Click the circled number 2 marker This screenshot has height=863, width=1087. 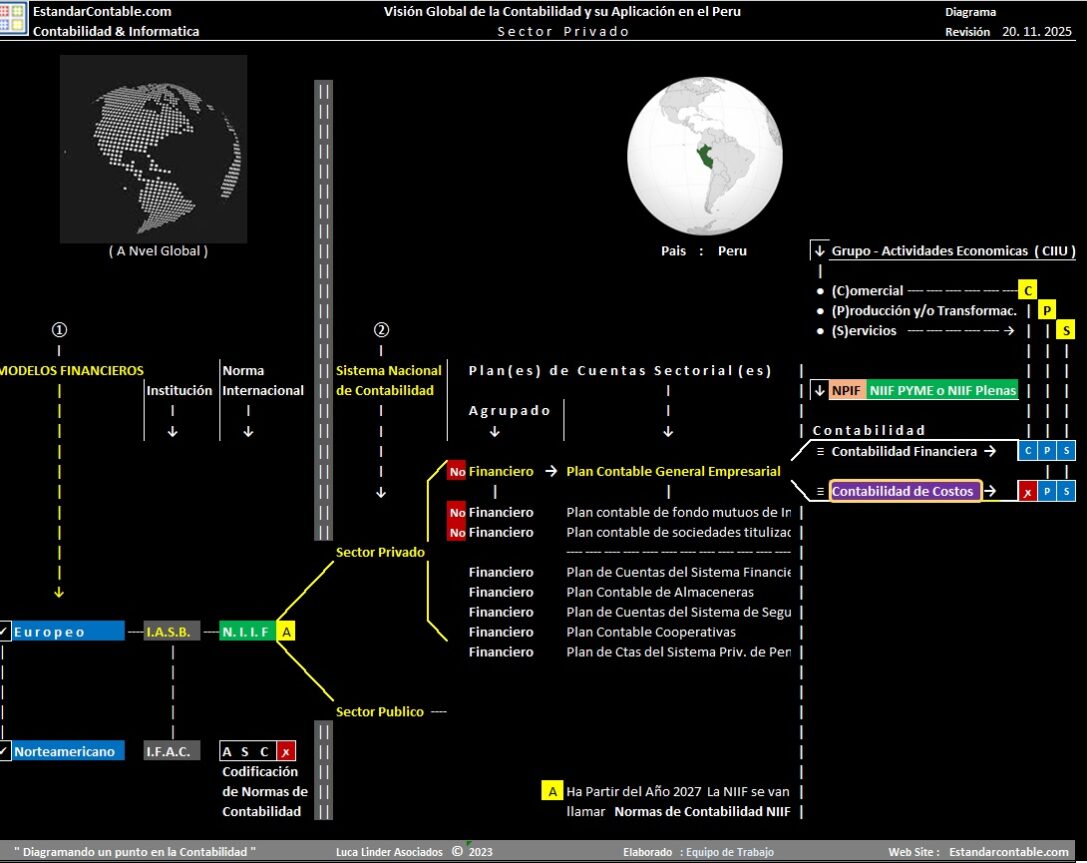click(381, 331)
